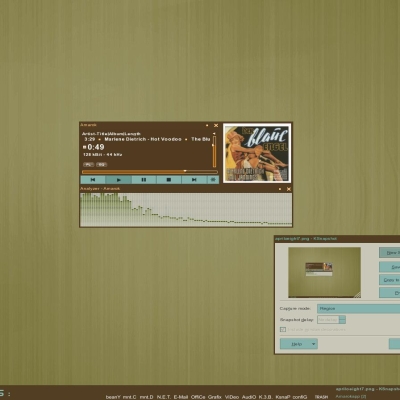This screenshot has height=400, width=400.
Task: Adjust the Amarok vertical volume slider
Action: click(214, 152)
